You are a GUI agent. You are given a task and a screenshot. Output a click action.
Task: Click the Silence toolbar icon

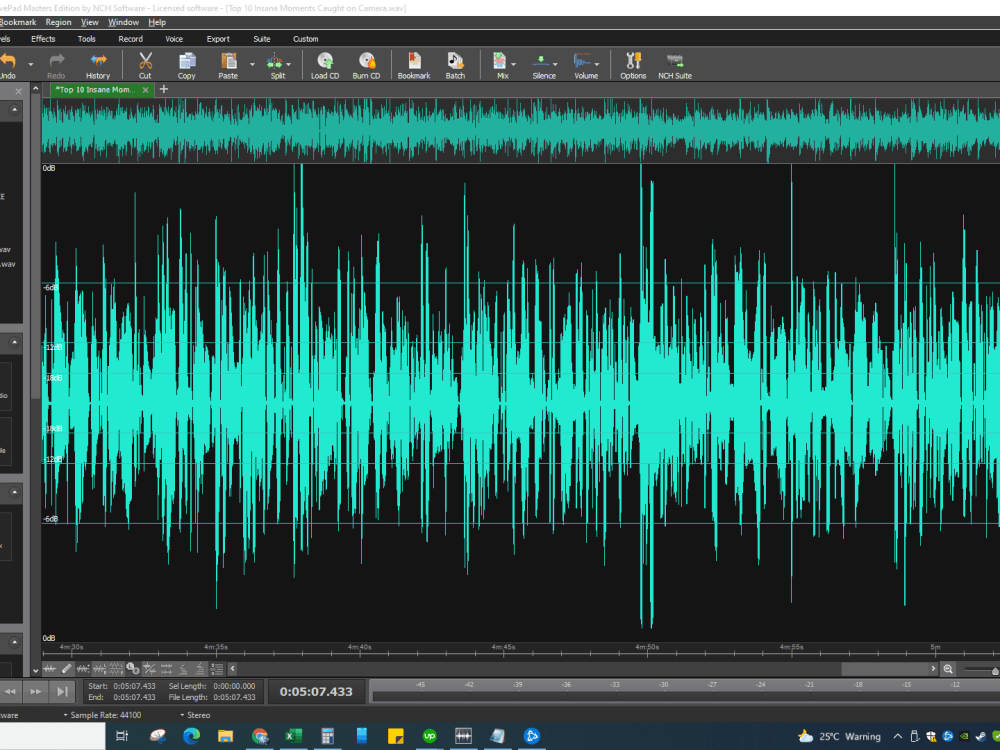pyautogui.click(x=541, y=61)
